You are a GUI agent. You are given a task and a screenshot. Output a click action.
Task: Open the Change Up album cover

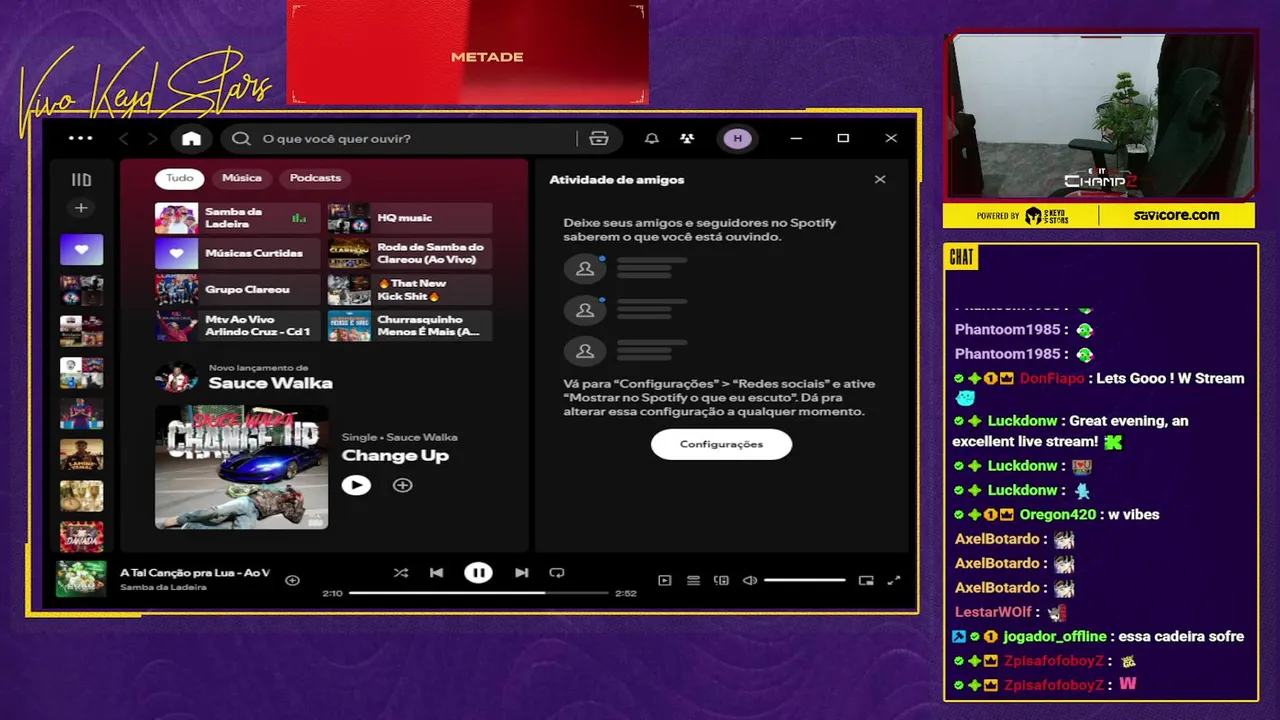click(x=241, y=467)
